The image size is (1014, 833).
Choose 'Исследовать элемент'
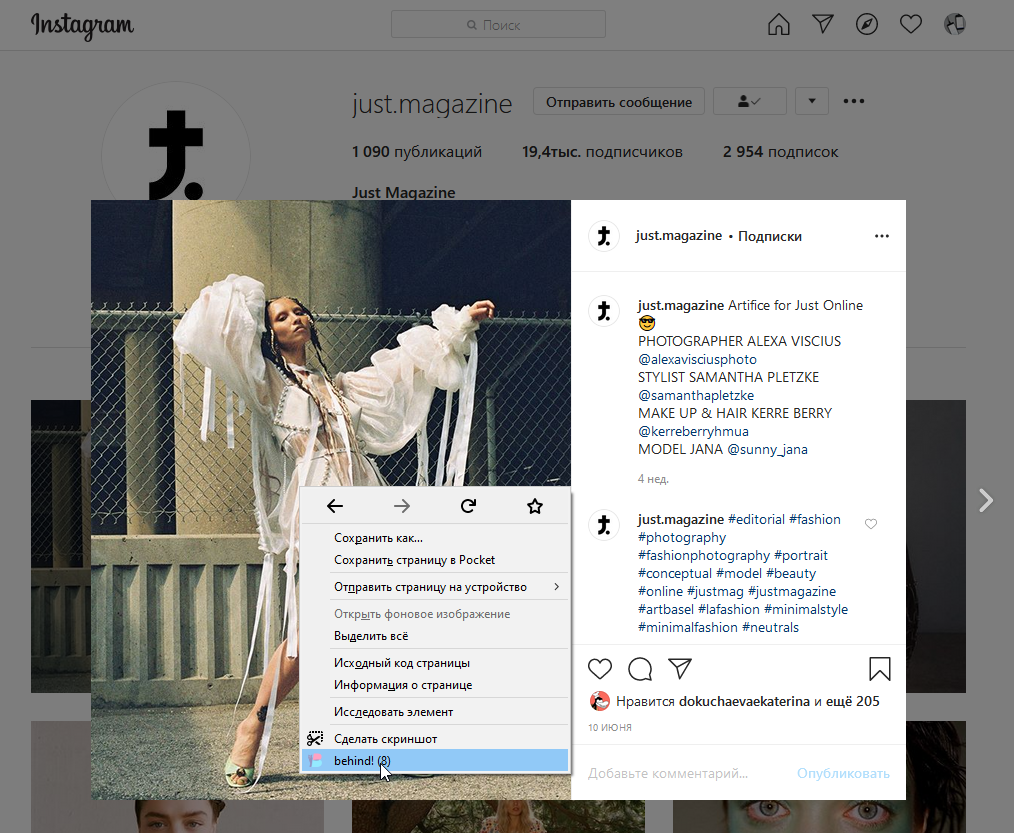[435, 712]
